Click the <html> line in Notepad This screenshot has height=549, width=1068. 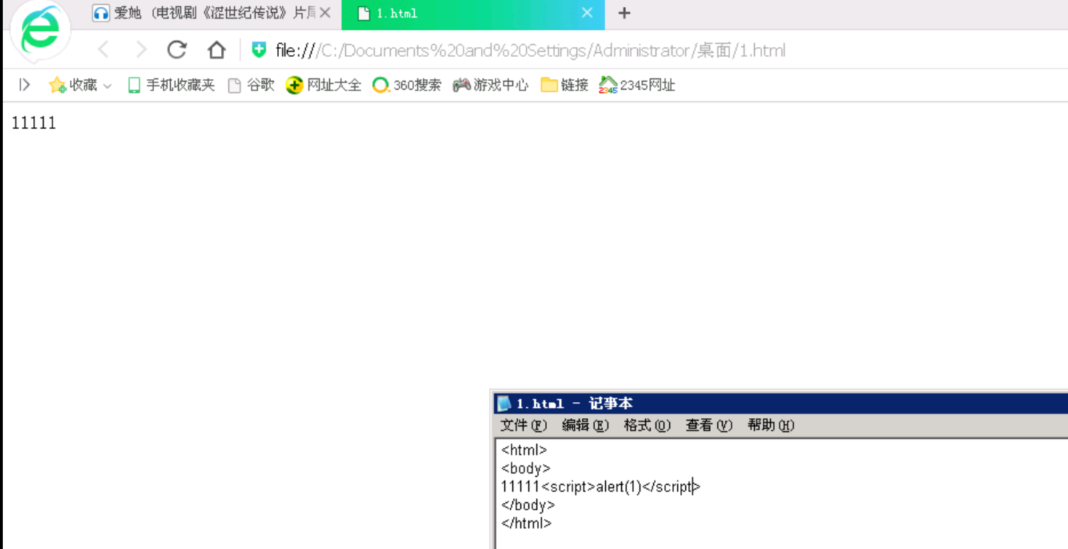point(524,450)
